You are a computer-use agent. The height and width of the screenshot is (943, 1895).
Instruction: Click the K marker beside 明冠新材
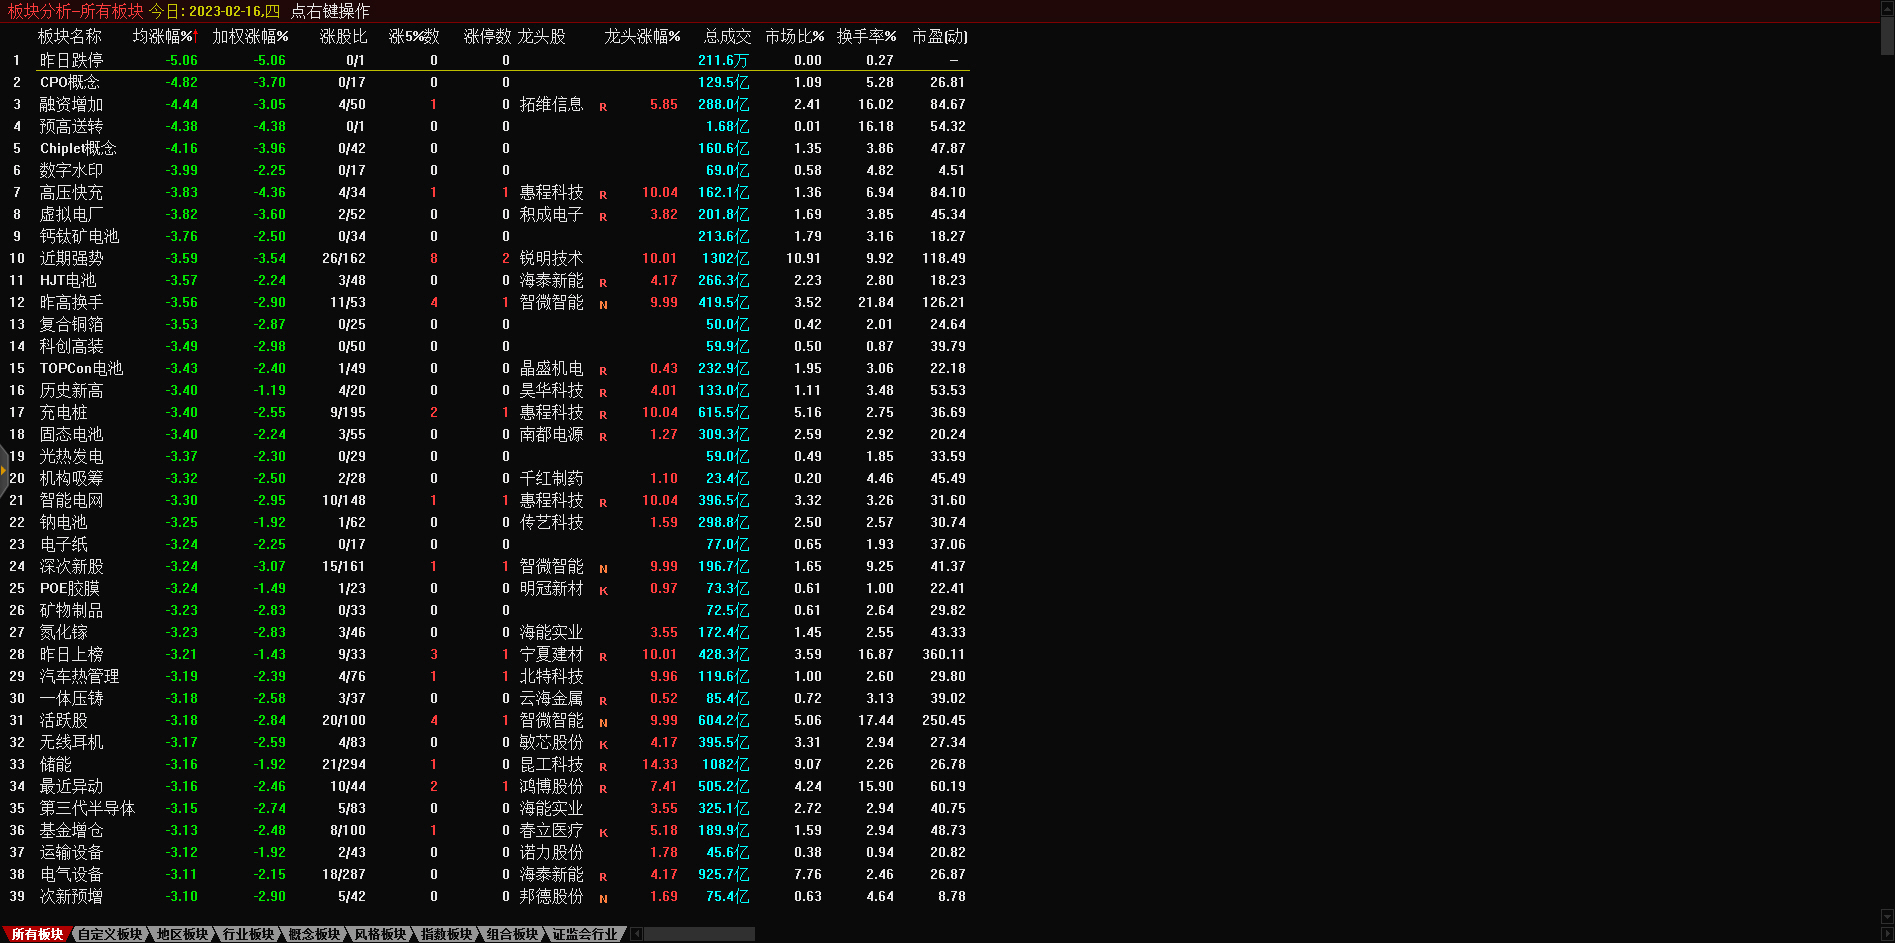click(603, 590)
